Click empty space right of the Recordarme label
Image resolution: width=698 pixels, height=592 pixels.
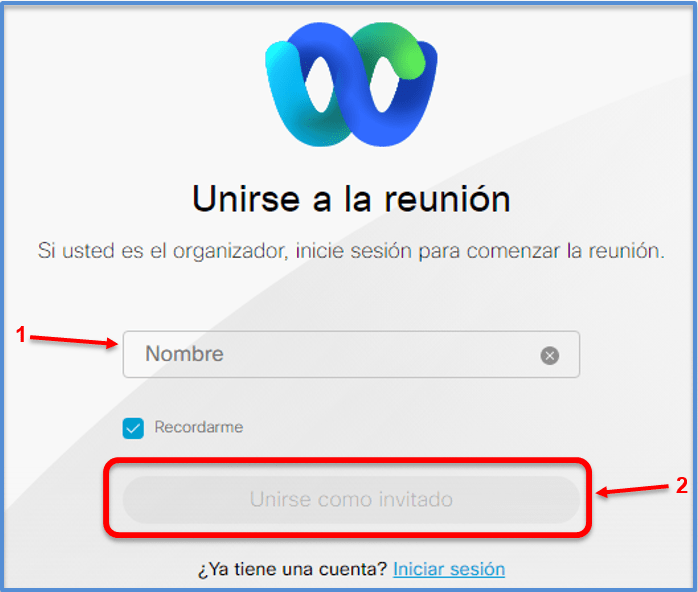pos(401,427)
